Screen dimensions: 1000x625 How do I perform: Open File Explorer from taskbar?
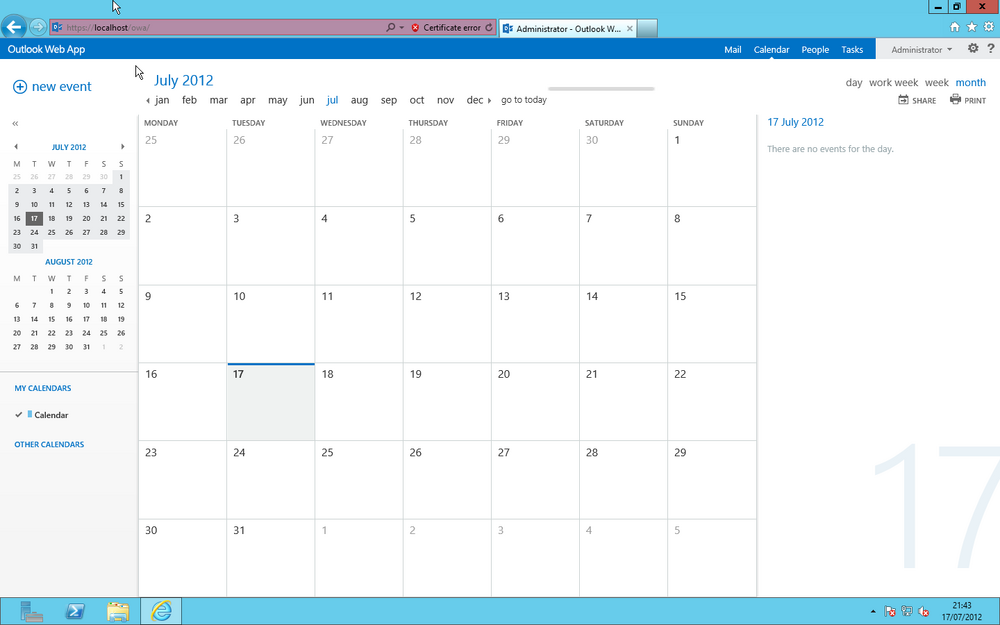[x=118, y=611]
